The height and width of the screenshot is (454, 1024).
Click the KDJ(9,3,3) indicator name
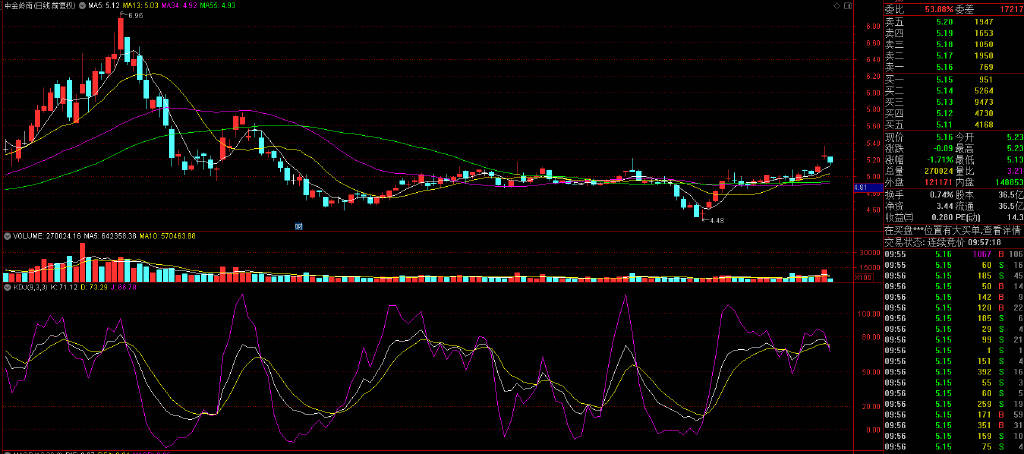click(x=30, y=287)
